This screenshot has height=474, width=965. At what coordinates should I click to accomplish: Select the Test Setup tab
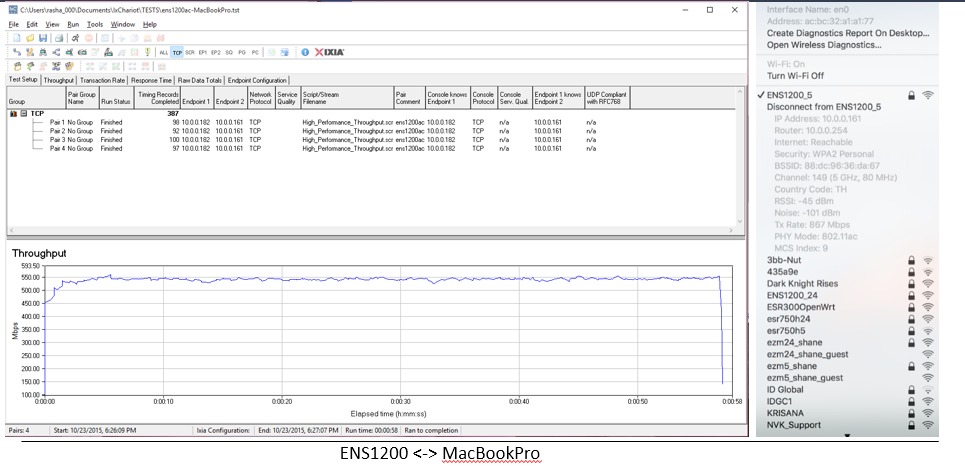point(23,80)
